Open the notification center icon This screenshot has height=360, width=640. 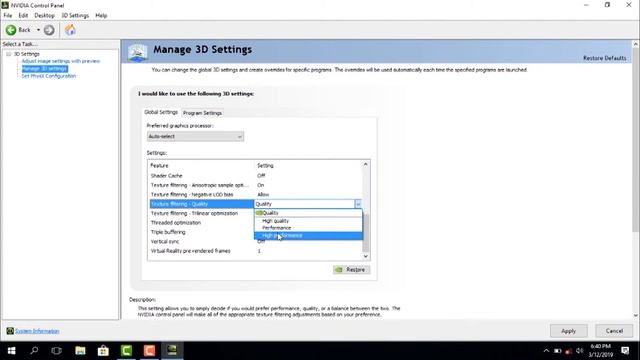625,351
